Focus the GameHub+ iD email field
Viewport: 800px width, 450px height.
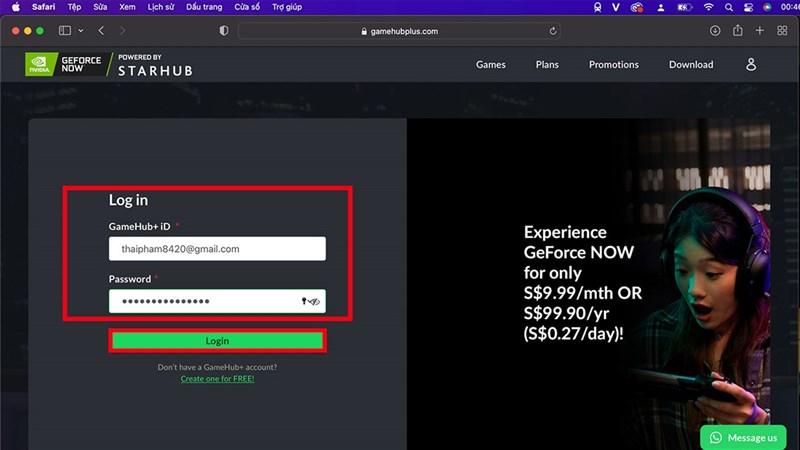(x=217, y=248)
